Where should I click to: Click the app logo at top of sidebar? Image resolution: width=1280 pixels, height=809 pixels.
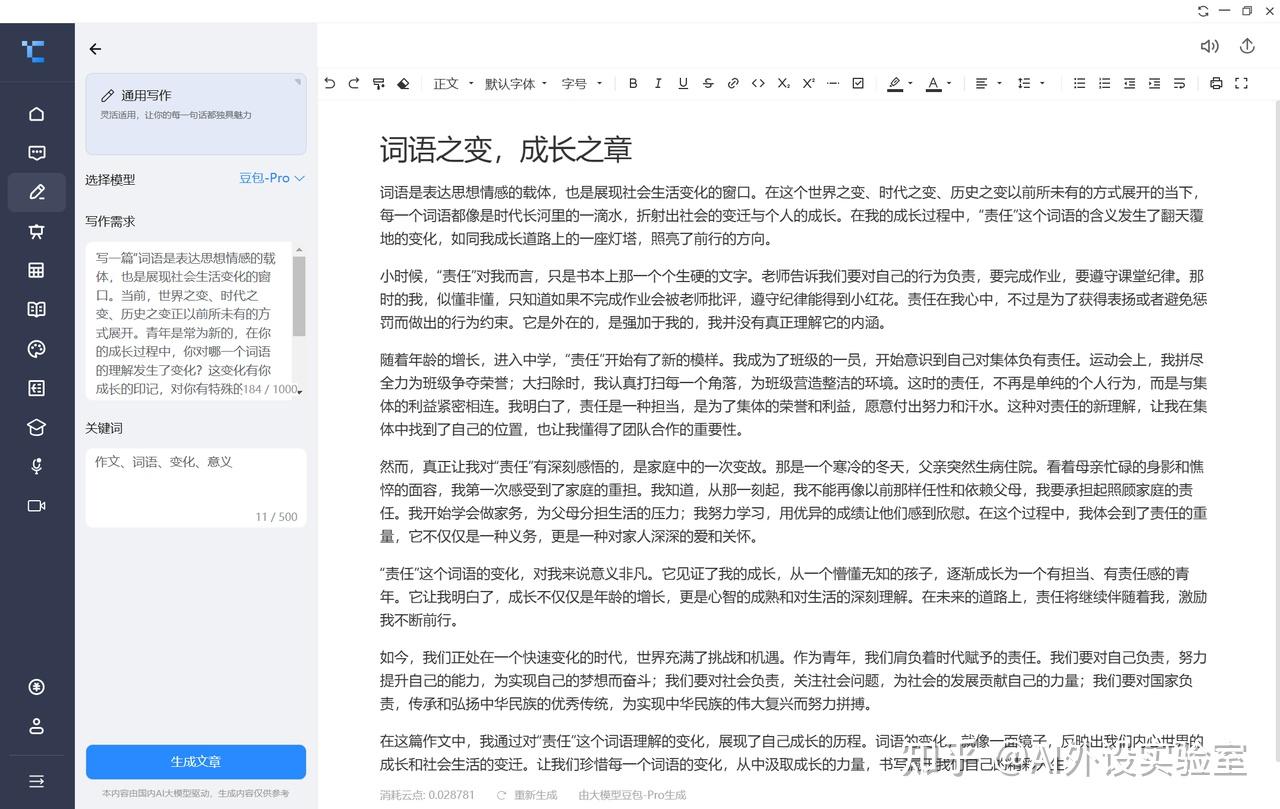click(x=34, y=50)
